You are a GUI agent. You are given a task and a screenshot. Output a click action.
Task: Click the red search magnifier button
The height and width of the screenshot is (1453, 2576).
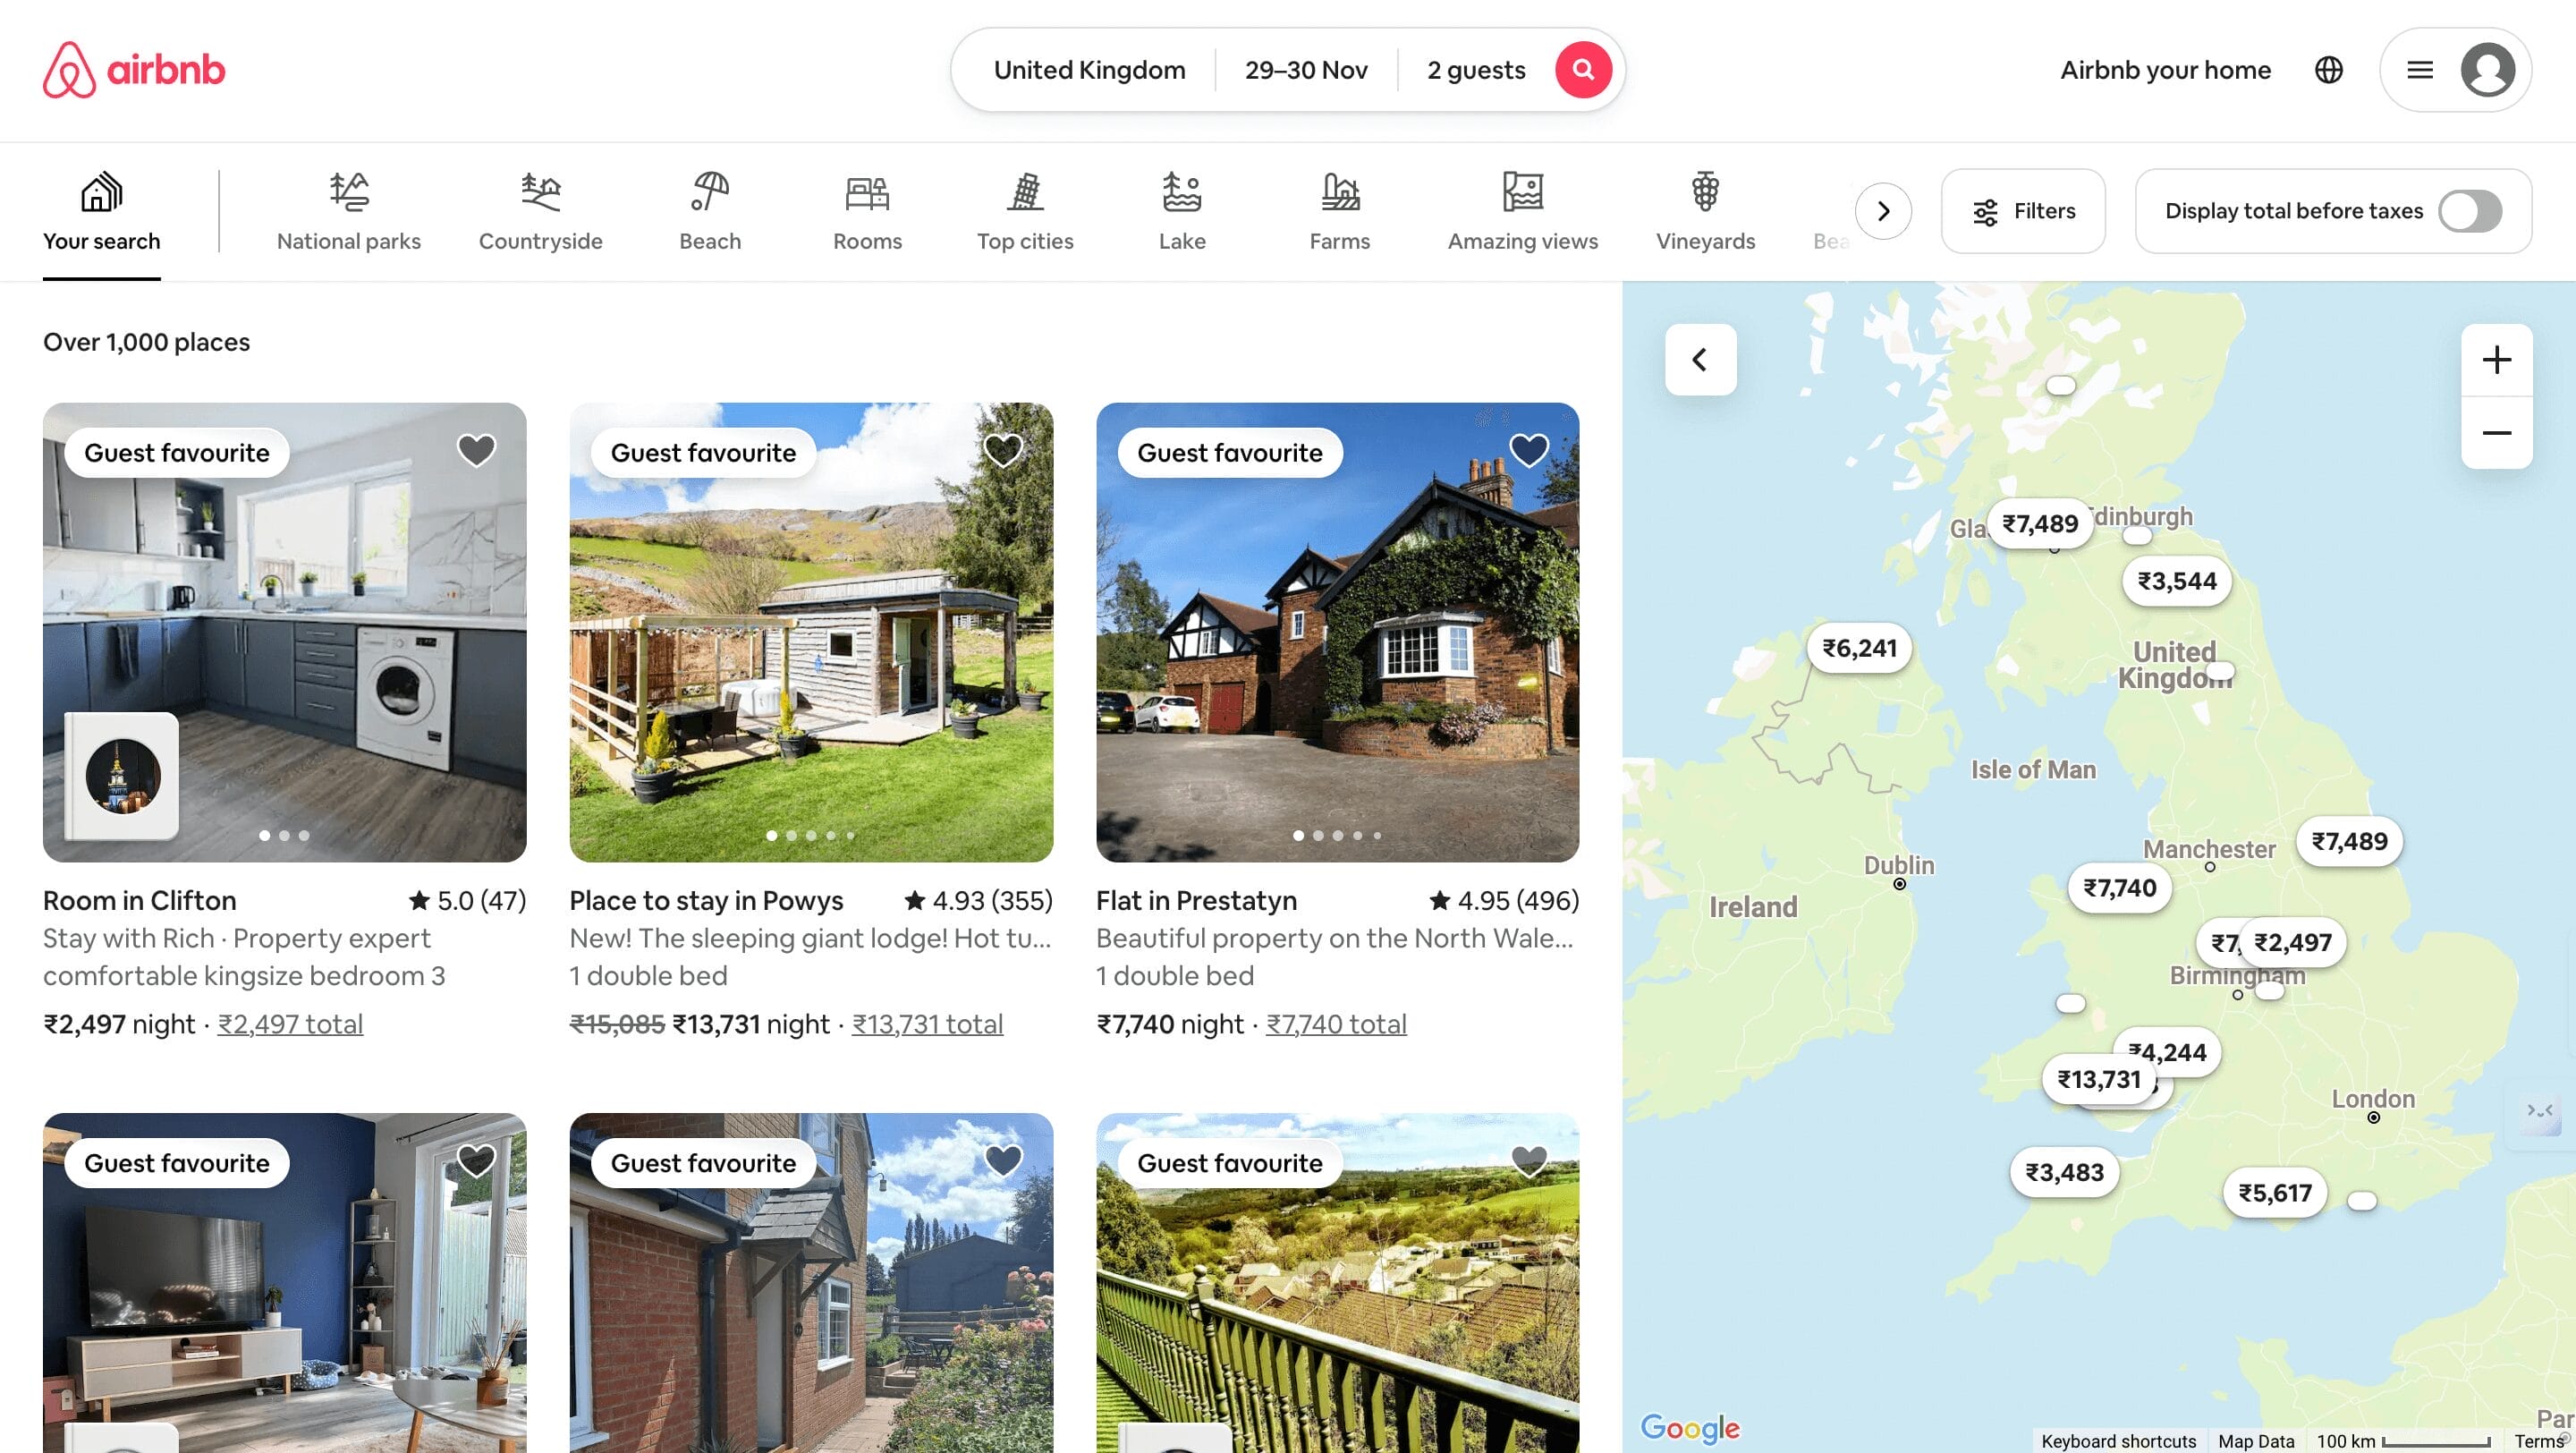tap(1582, 70)
